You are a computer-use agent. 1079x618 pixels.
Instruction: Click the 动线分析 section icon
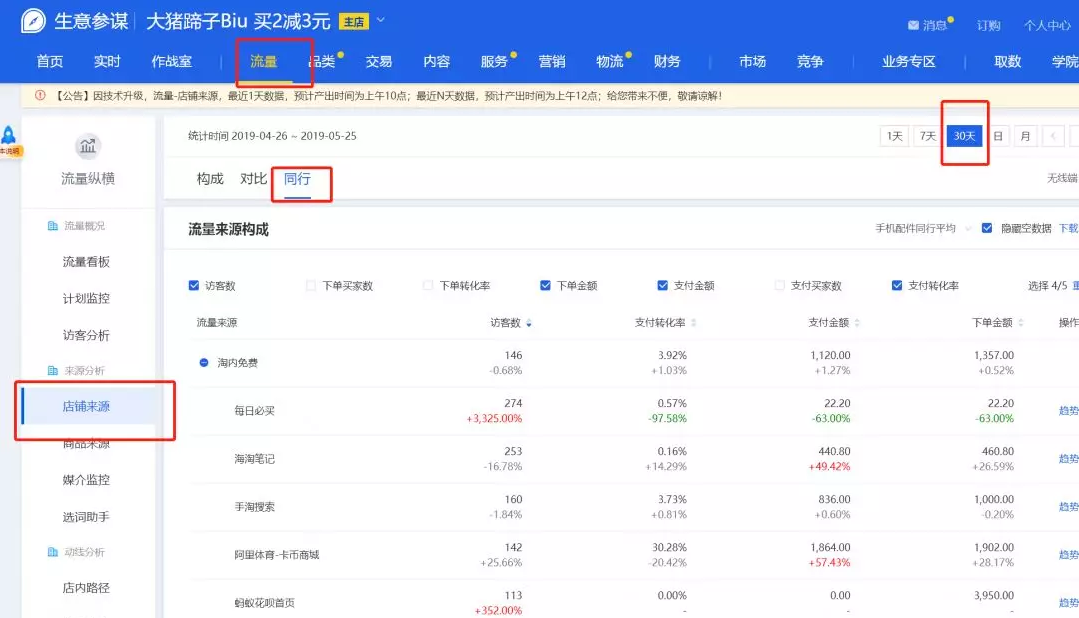point(52,552)
